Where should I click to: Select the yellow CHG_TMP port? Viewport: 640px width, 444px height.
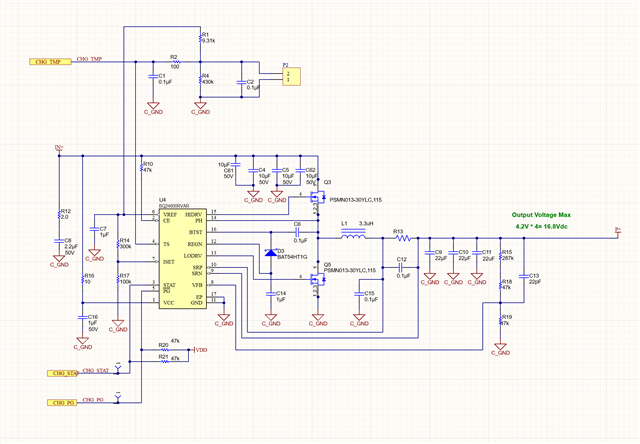(50, 62)
